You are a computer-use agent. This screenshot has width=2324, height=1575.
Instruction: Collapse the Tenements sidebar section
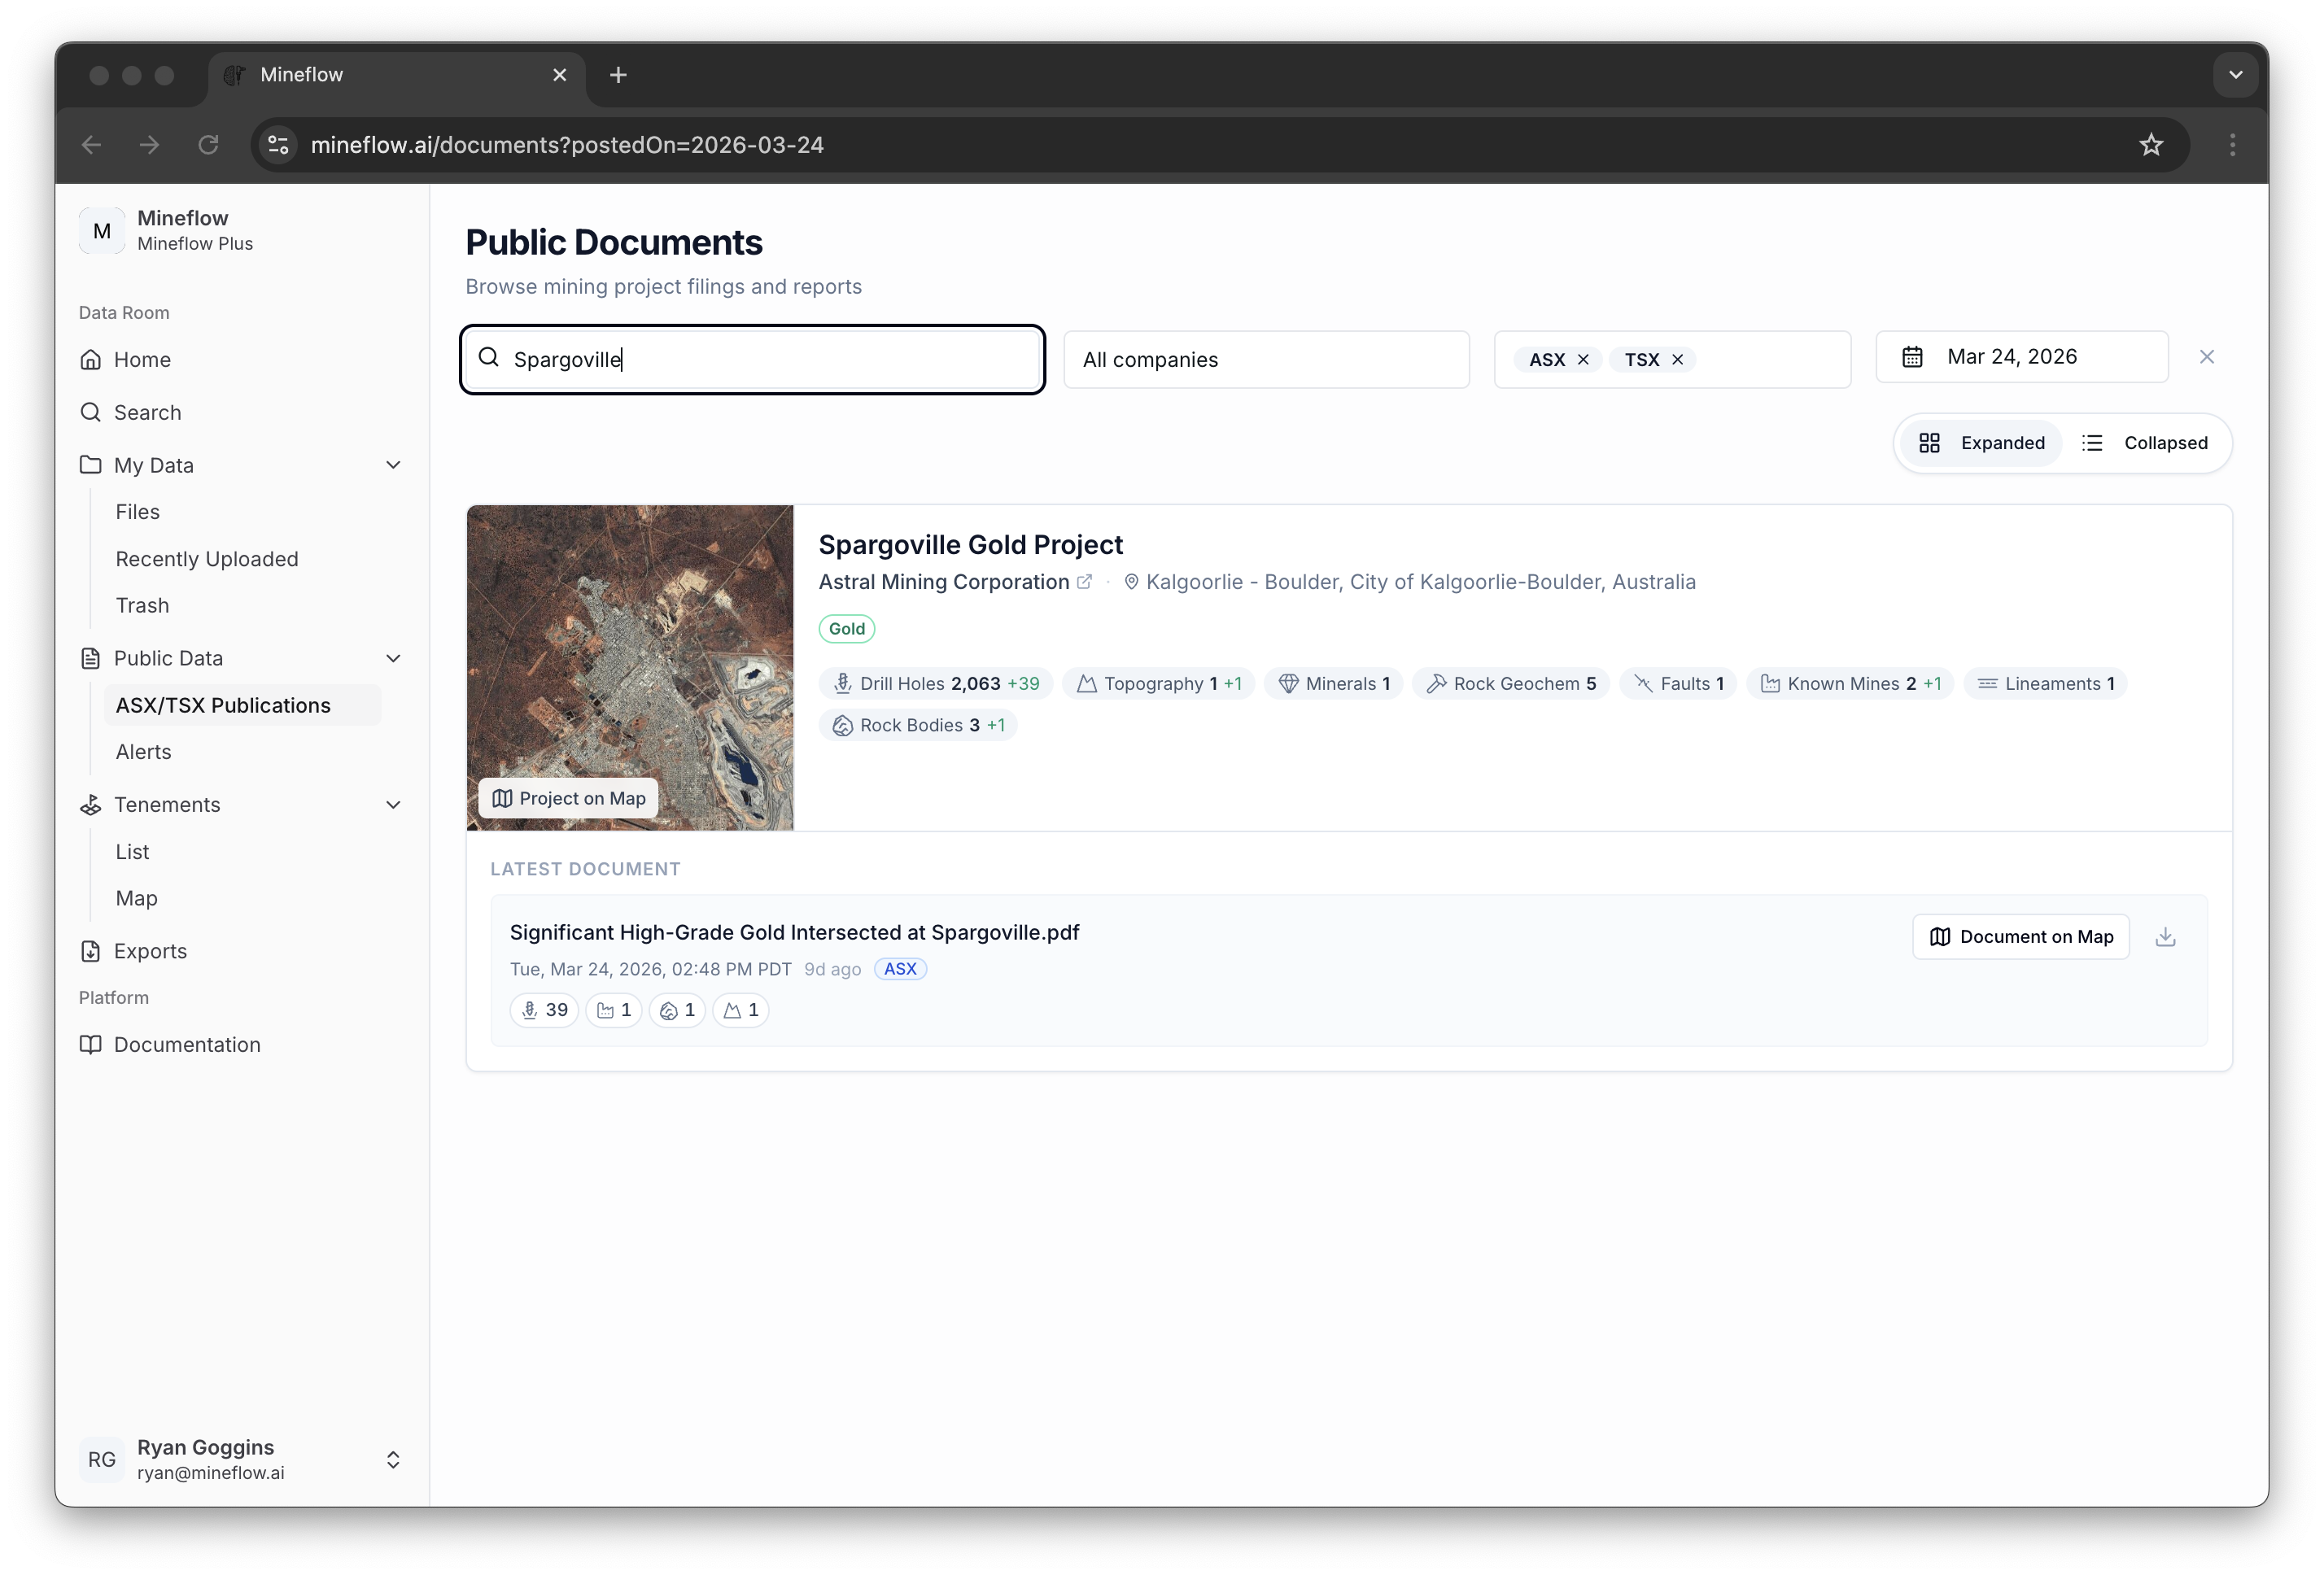coord(393,805)
